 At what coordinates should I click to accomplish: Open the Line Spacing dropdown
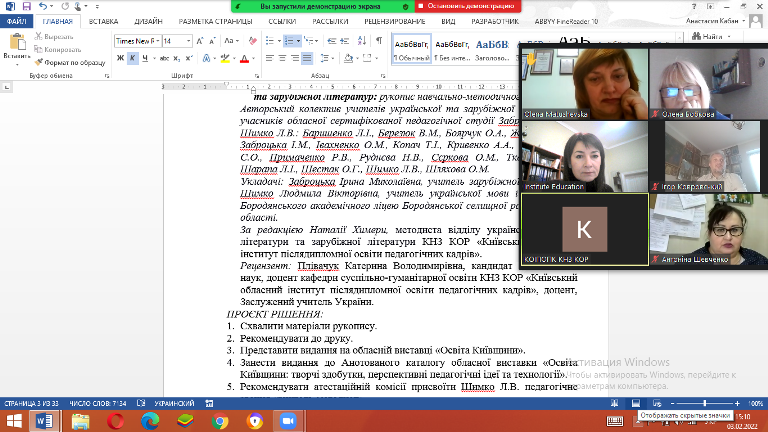tap(327, 58)
